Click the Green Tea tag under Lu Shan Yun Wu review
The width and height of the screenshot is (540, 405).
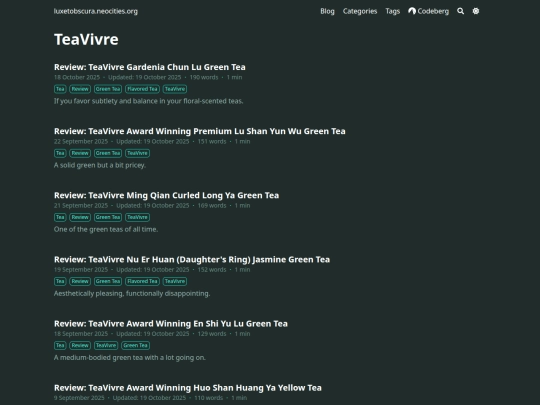[x=108, y=153]
